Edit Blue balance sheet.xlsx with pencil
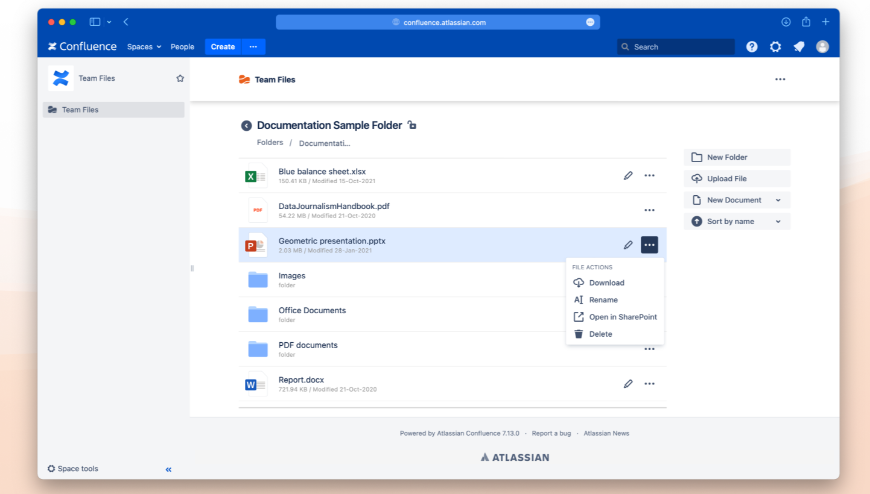 tap(628, 175)
